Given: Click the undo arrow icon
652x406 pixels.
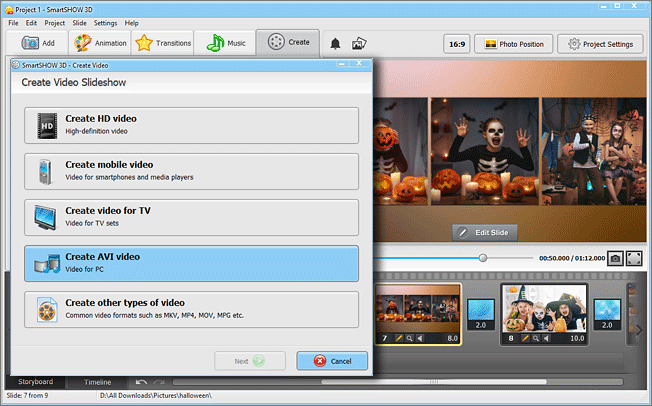Looking at the screenshot, I should pos(141,382).
